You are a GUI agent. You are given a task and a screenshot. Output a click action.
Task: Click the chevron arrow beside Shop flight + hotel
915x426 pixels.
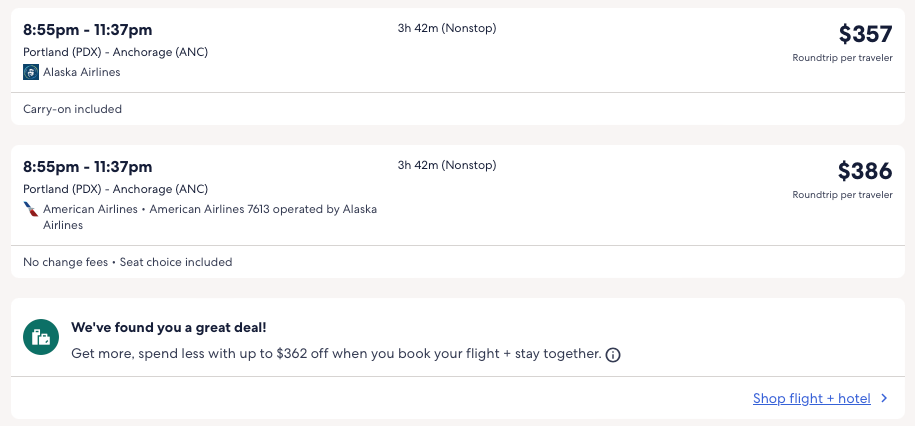[884, 399]
